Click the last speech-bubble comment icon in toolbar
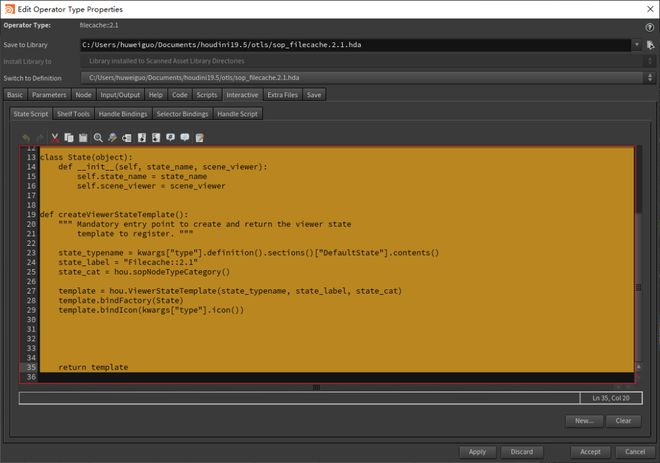Screen dimensions: 660x463 pos(185,136)
